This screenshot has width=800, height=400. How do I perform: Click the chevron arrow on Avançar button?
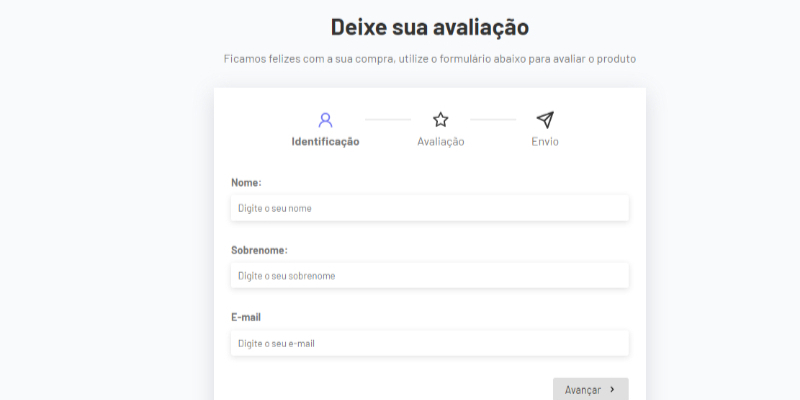(x=612, y=390)
